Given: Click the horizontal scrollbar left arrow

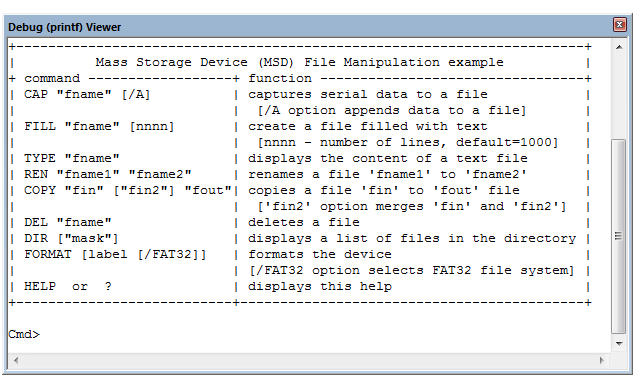Looking at the screenshot, I should (x=16, y=360).
